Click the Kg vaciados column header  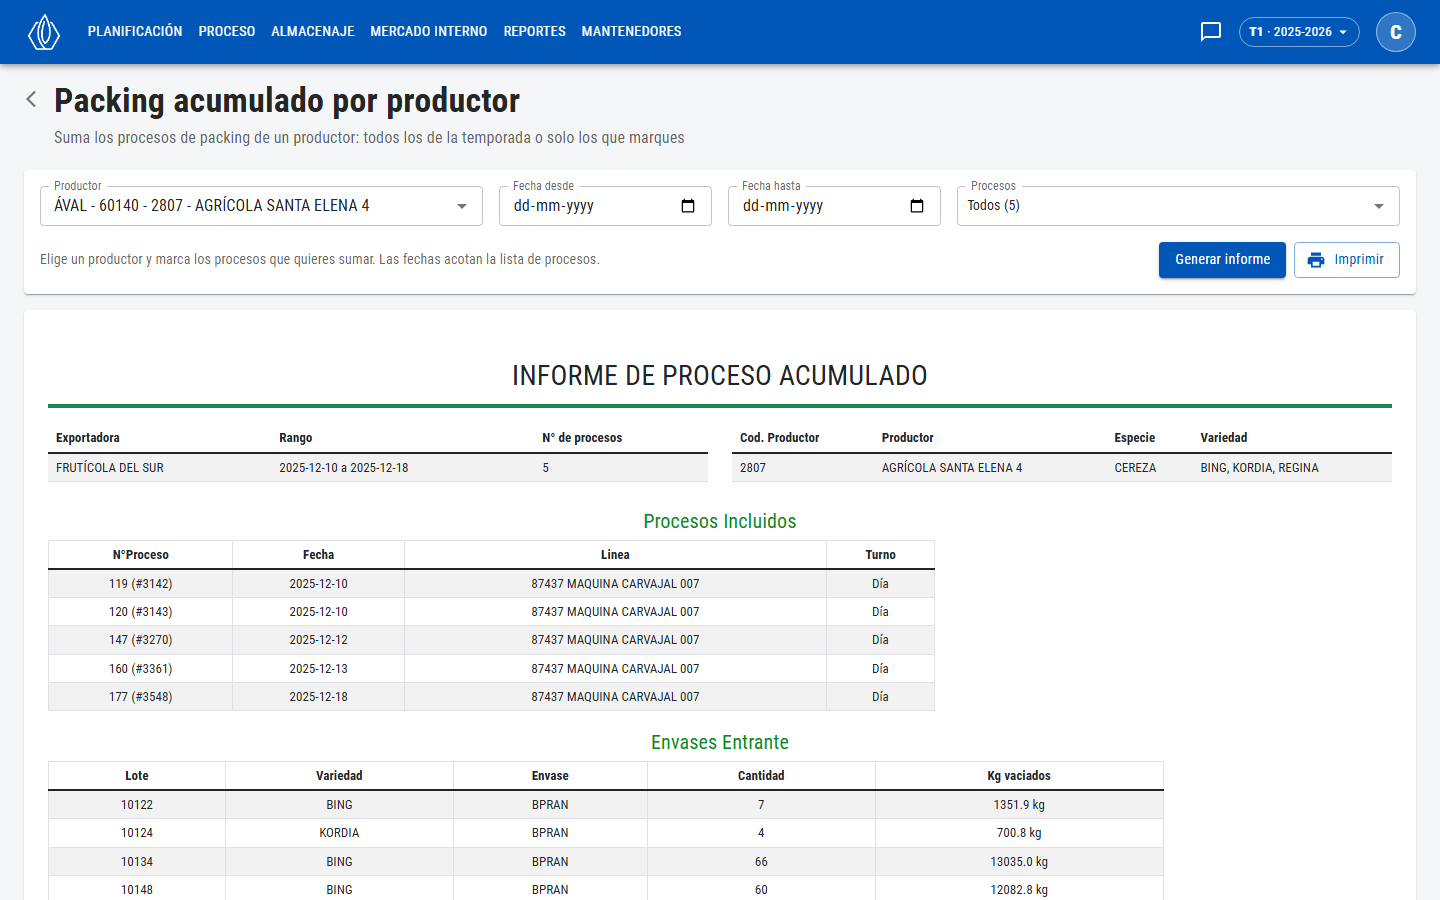1019,776
